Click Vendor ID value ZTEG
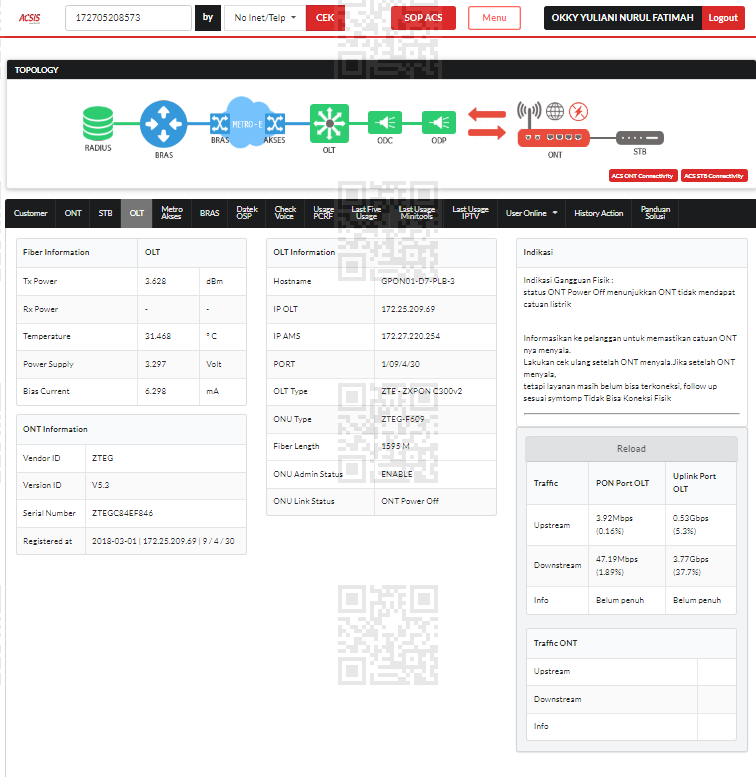The width and height of the screenshot is (756, 777). (x=103, y=458)
